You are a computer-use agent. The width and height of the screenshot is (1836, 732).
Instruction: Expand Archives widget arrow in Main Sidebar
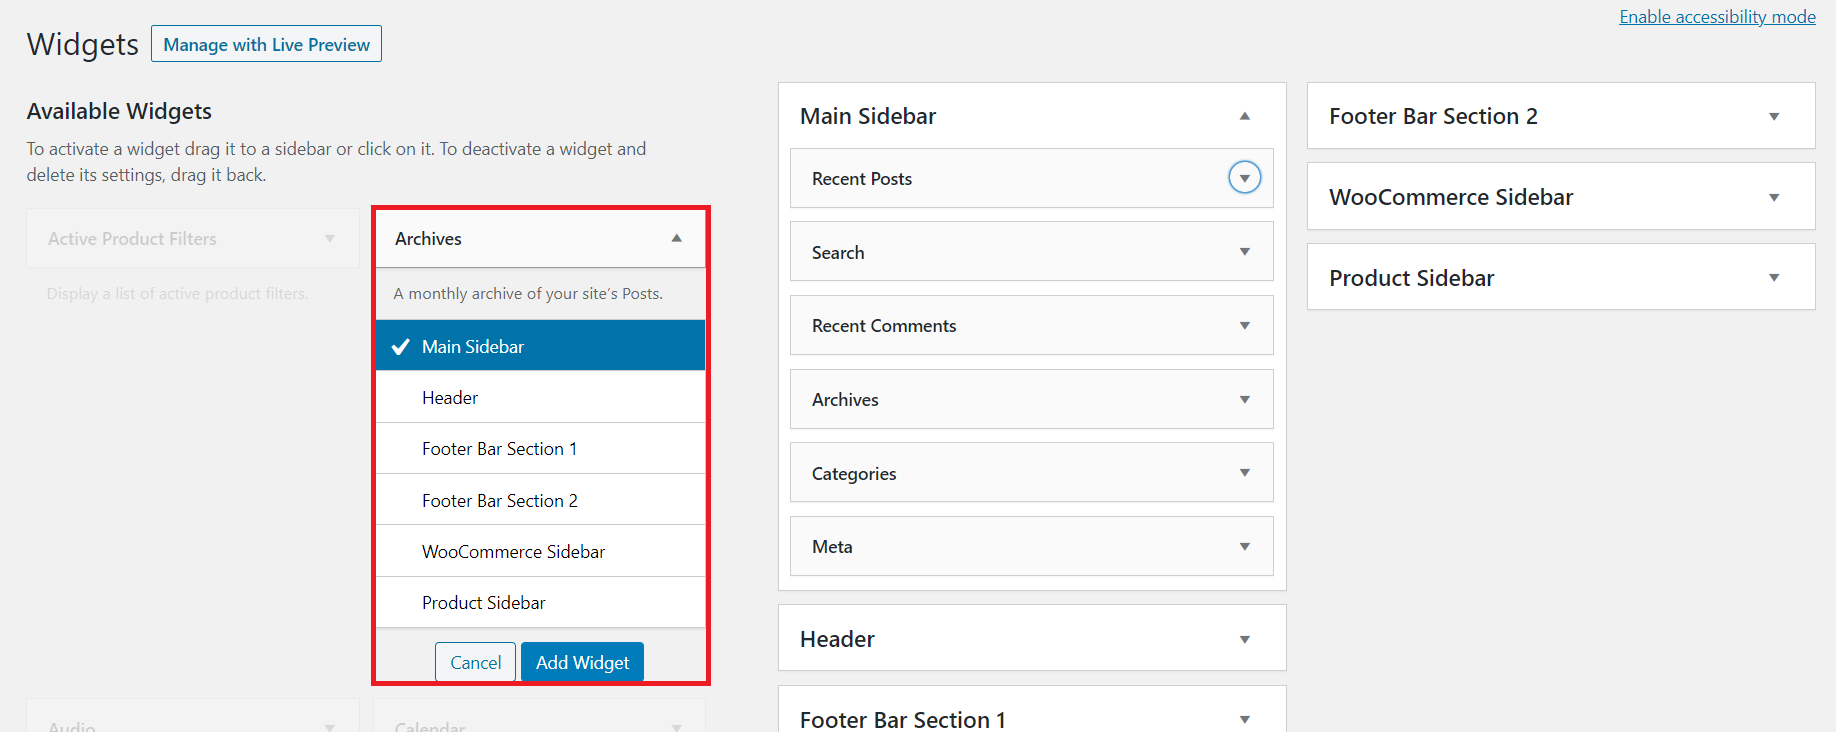click(x=1244, y=400)
